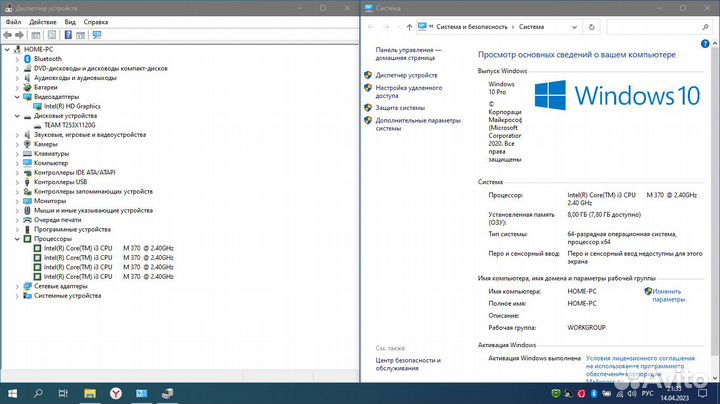Image resolution: width=720 pixels, height=404 pixels.
Task: Click the Очереди печати printer icon
Action: 27,219
